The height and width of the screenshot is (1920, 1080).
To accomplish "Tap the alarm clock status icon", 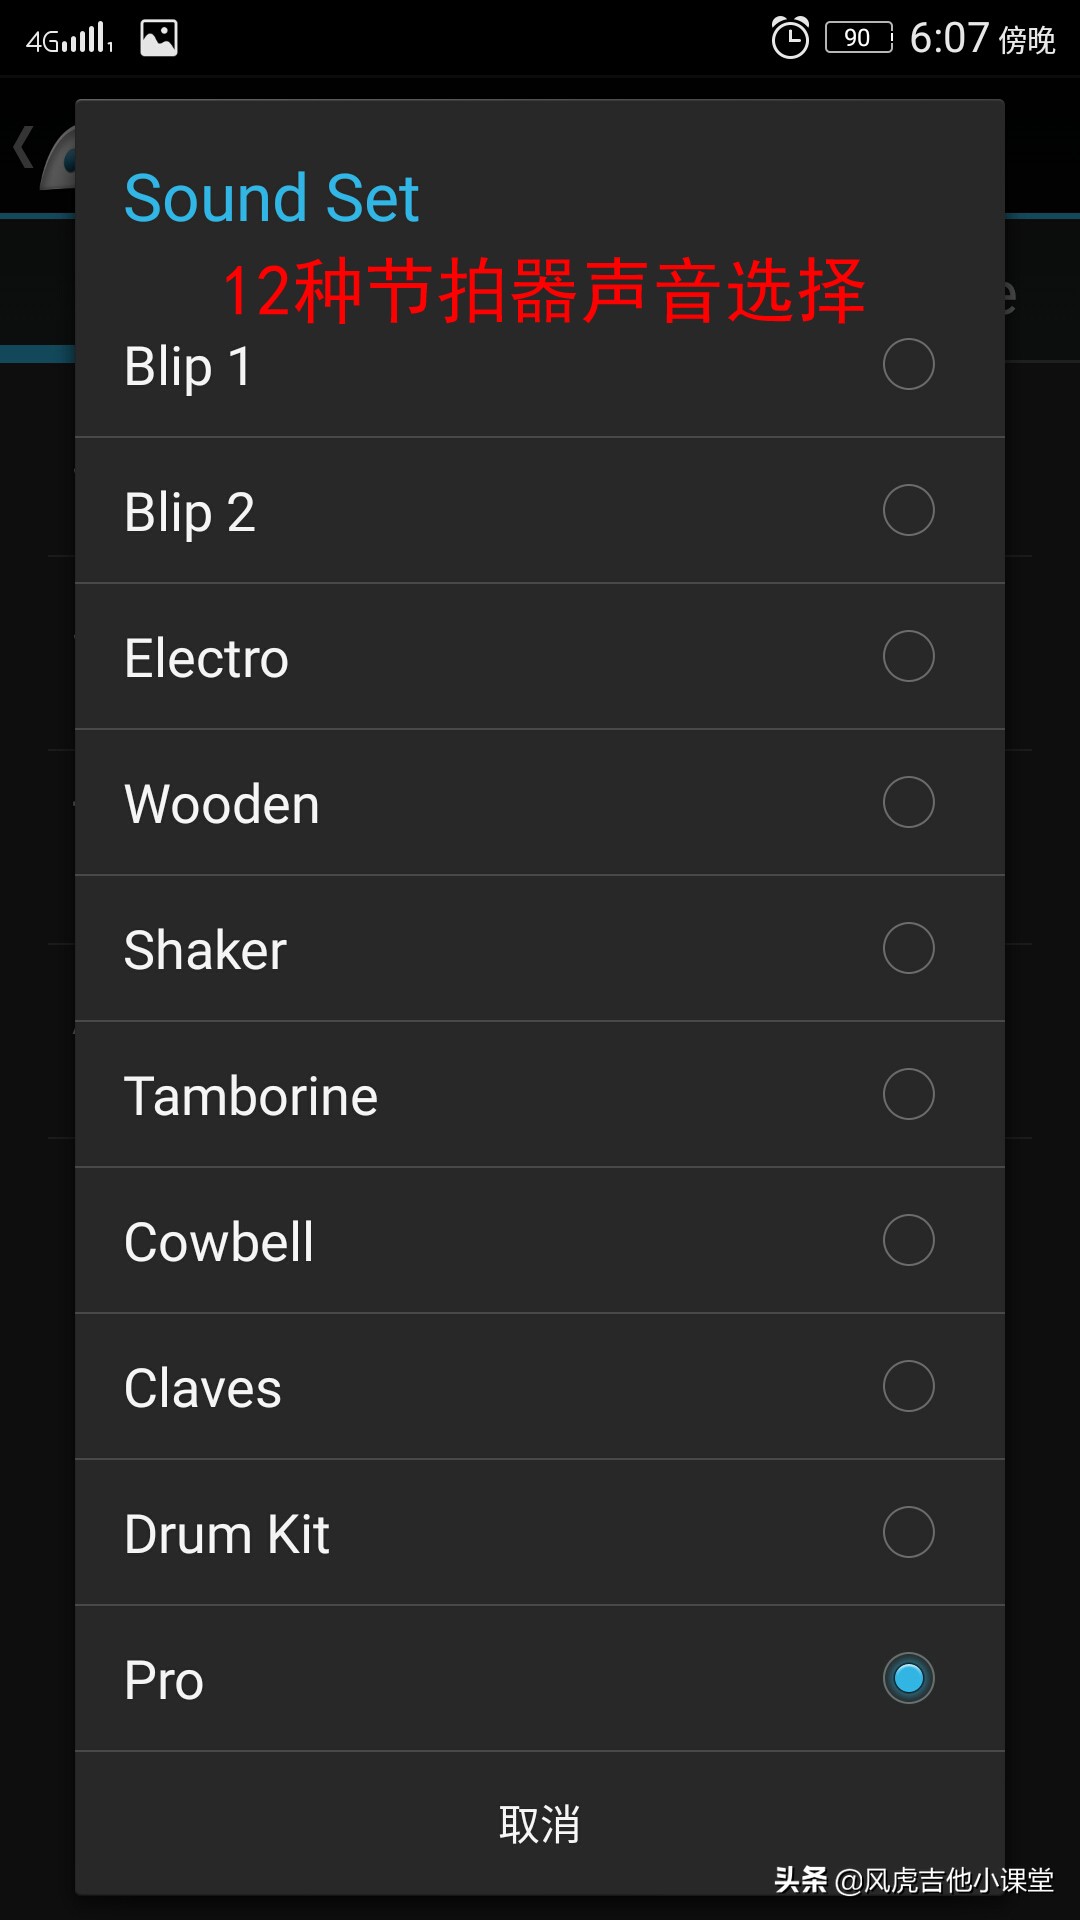I will [790, 38].
